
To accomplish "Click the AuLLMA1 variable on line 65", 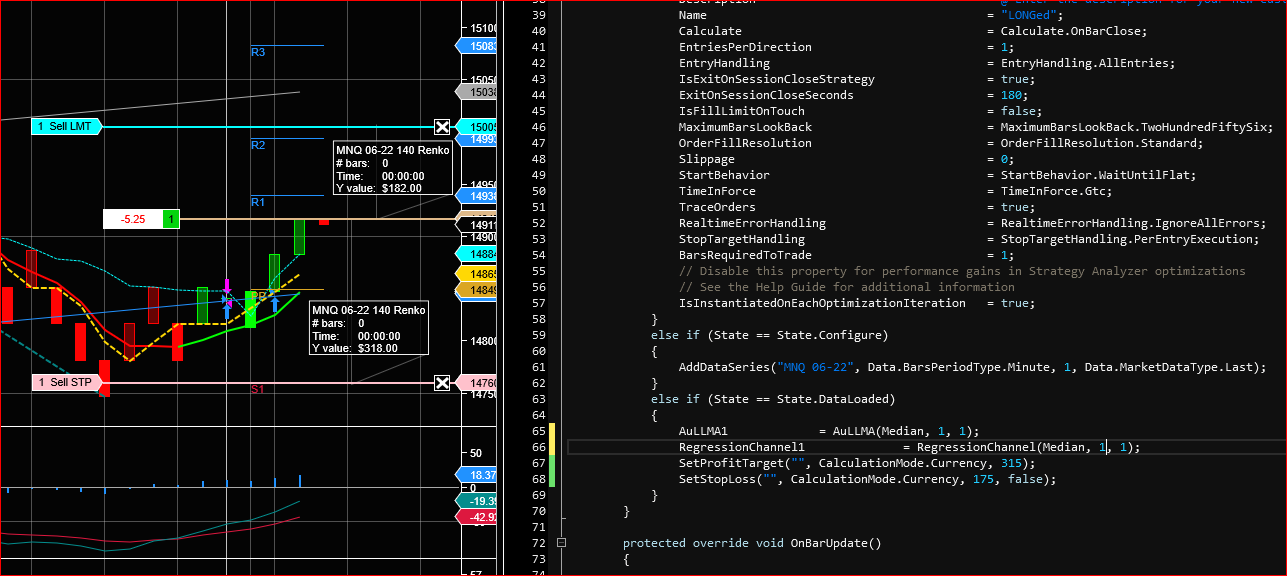I will pos(703,431).
